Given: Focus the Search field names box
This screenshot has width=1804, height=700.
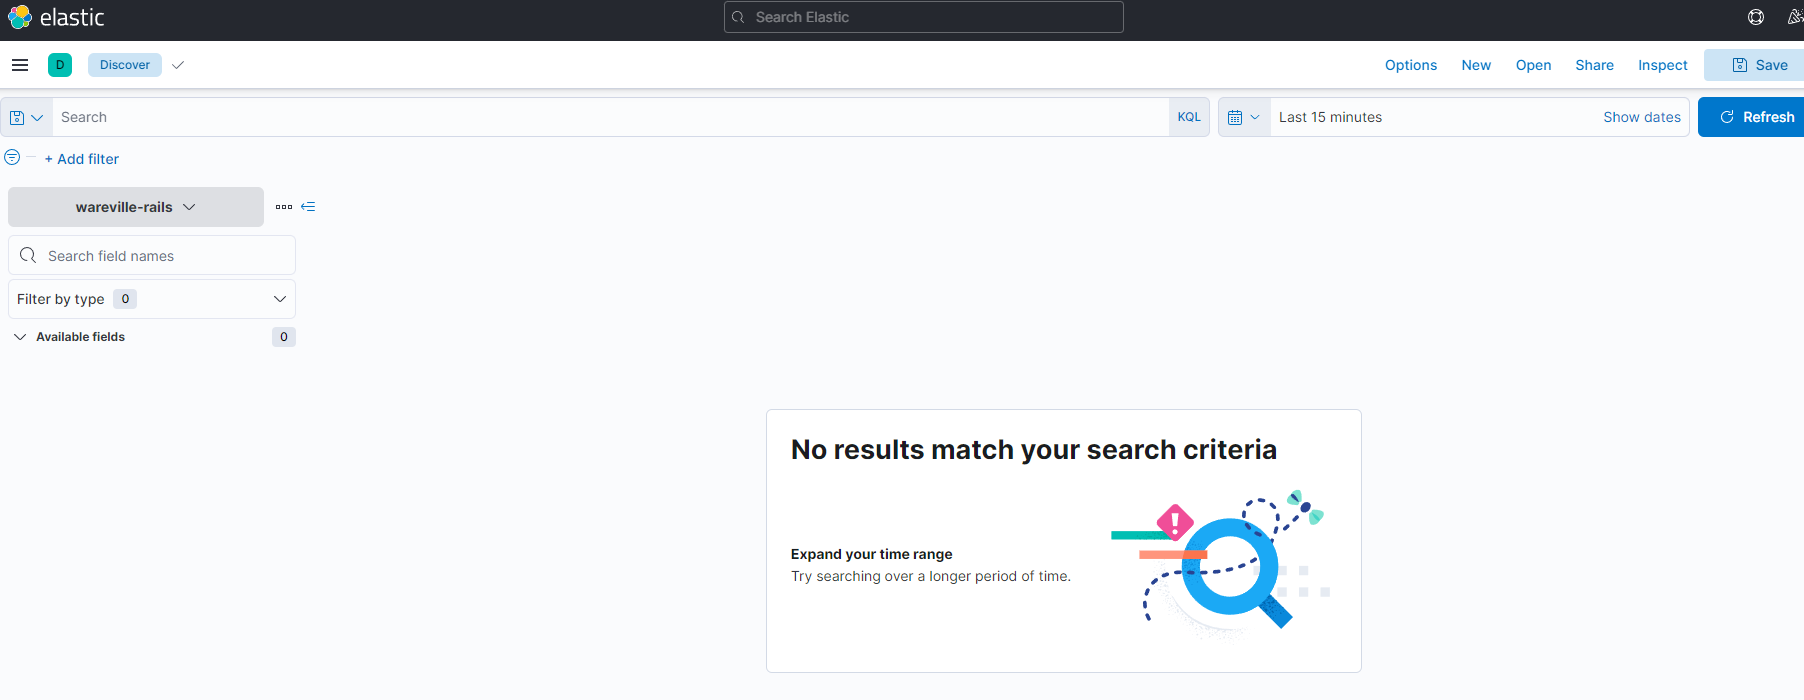Looking at the screenshot, I should 152,255.
